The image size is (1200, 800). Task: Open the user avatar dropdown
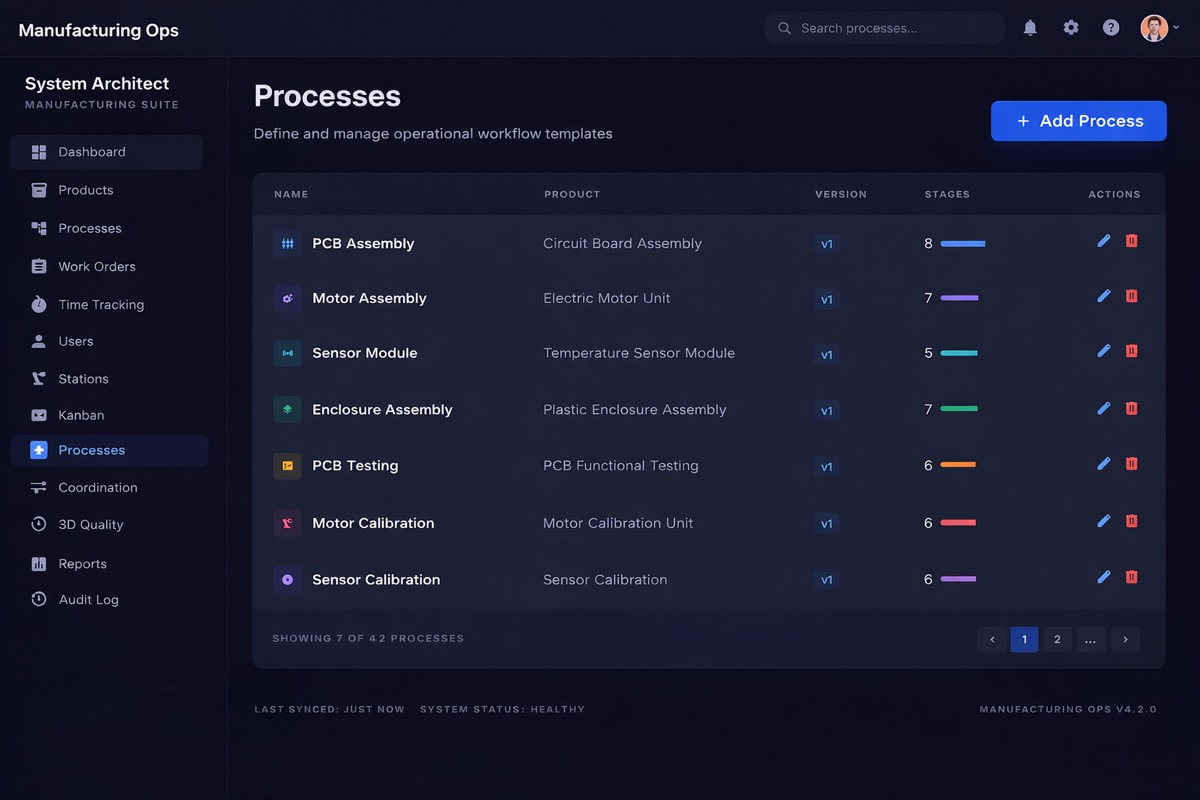click(1155, 27)
